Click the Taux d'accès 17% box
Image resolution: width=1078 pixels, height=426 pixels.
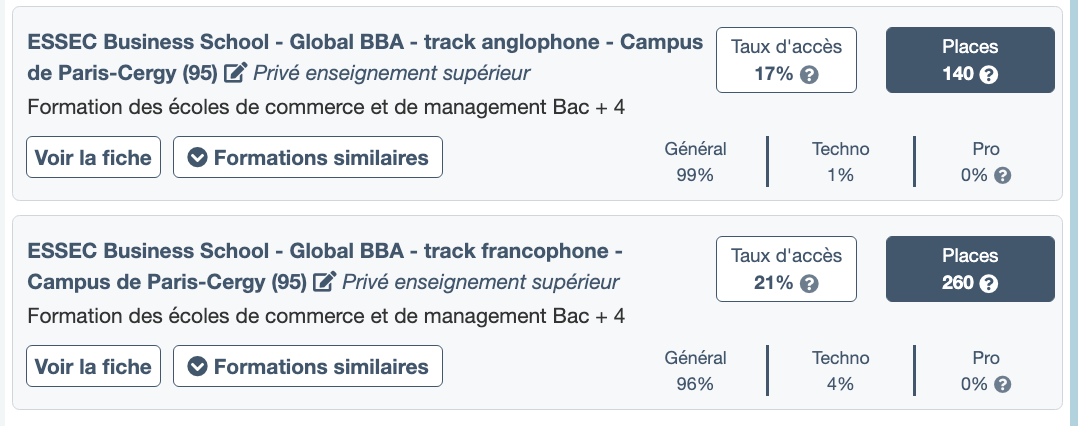786,60
